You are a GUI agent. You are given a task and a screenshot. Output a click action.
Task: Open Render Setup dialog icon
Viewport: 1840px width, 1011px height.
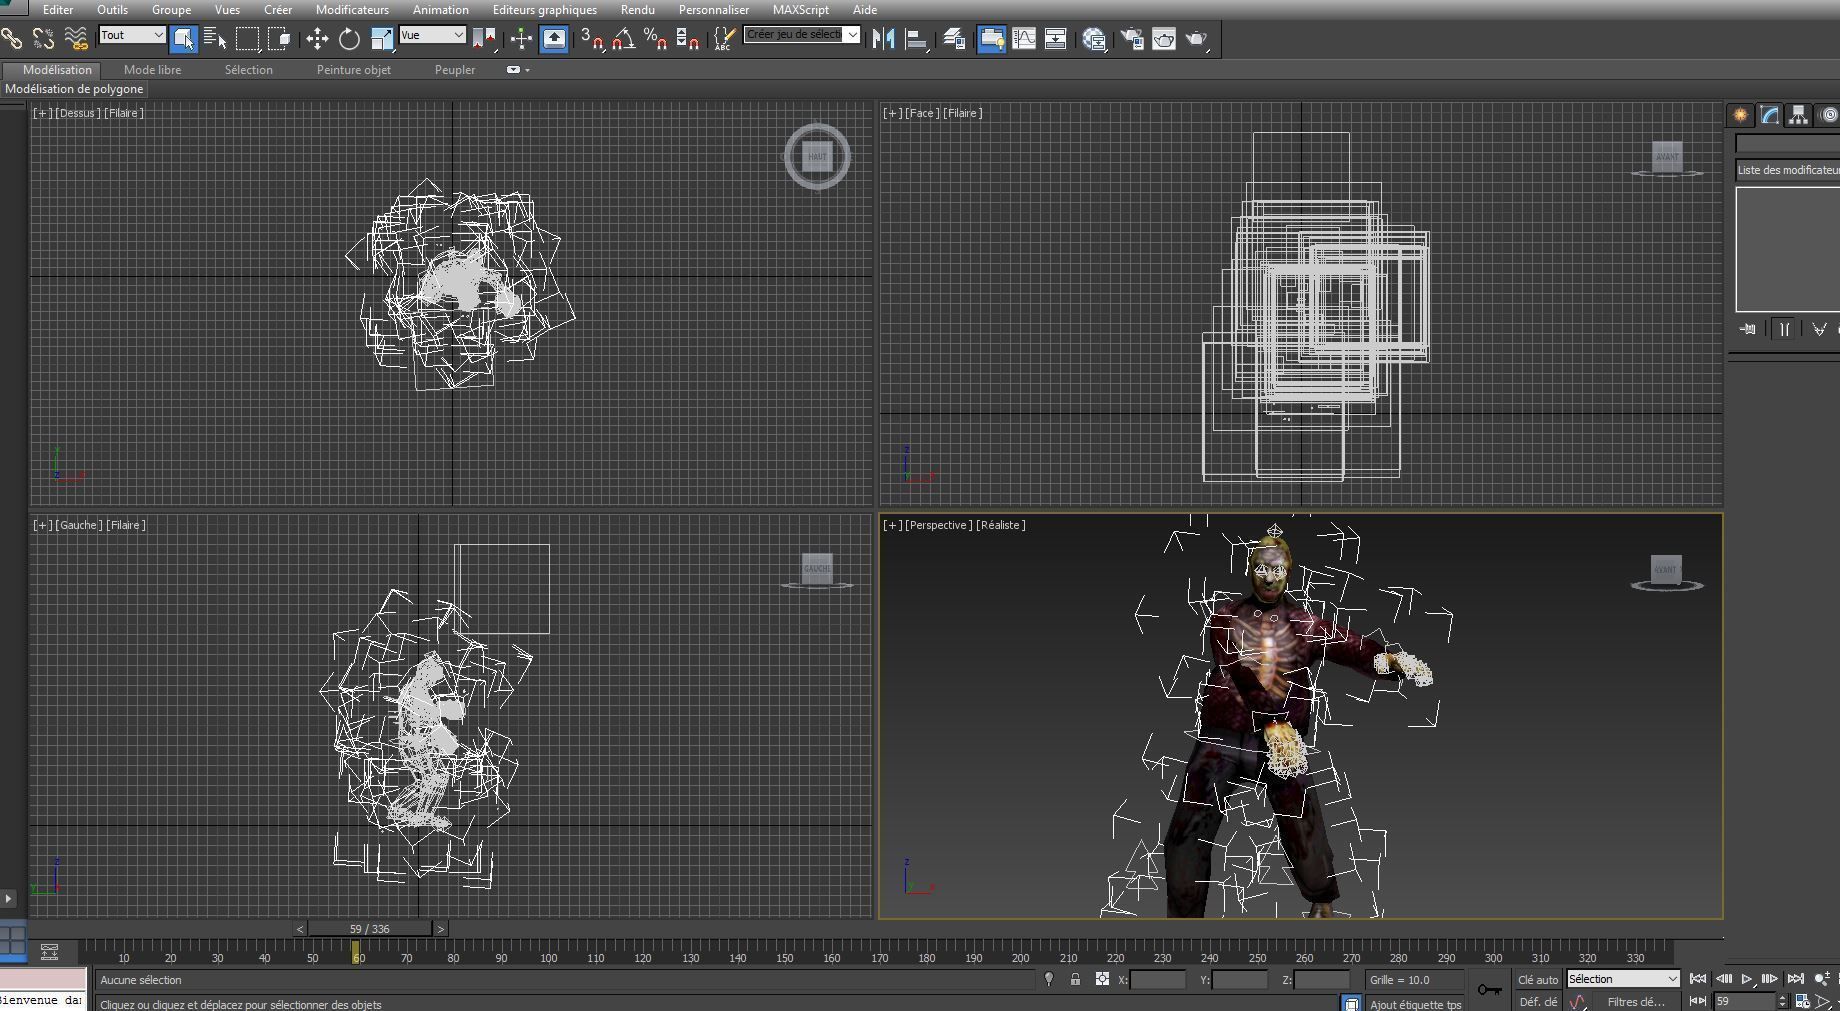pyautogui.click(x=1132, y=39)
